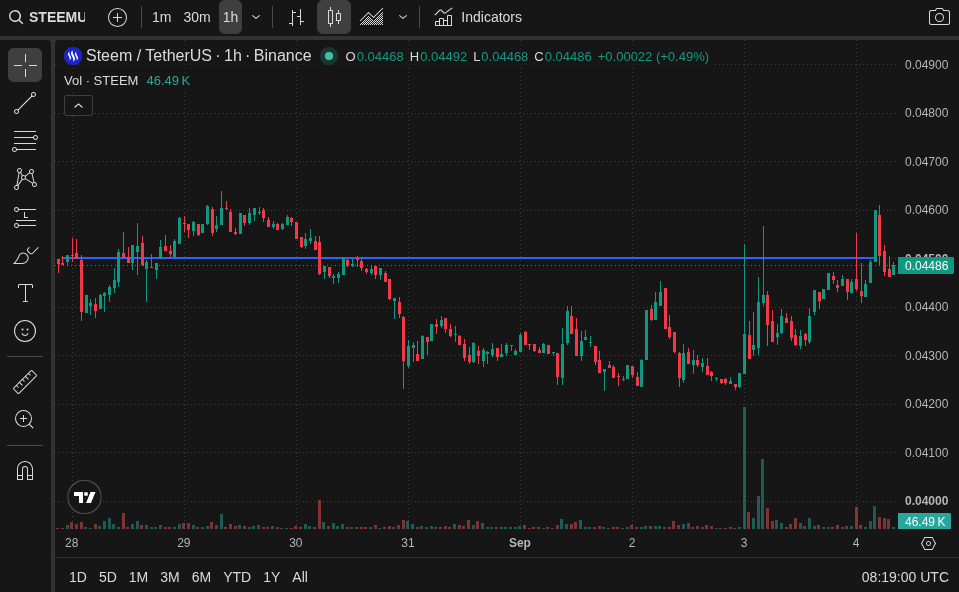Viewport: 959px width, 592px height.
Task: Click the 0.04900 price scale label
Action: (x=926, y=65)
